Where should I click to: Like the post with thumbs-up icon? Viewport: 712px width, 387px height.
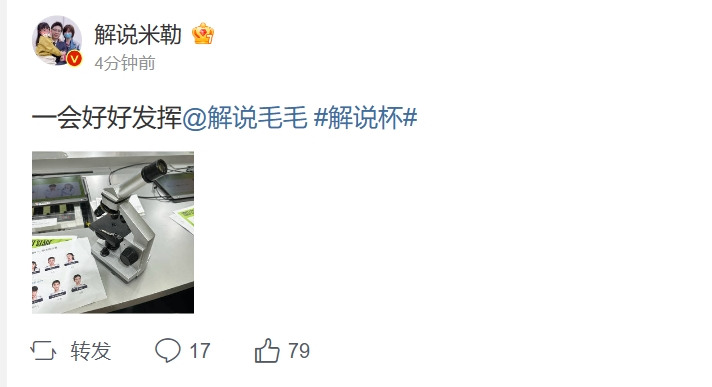[267, 350]
